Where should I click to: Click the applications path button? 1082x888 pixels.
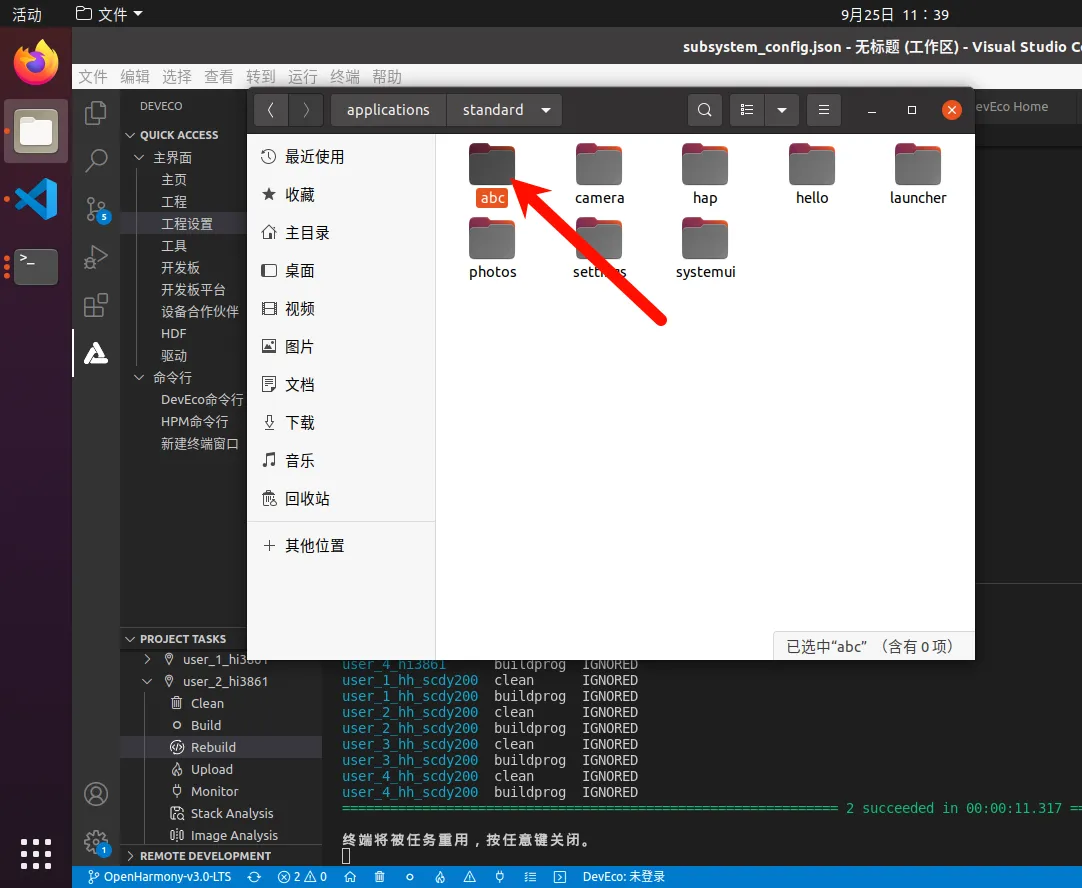[388, 110]
